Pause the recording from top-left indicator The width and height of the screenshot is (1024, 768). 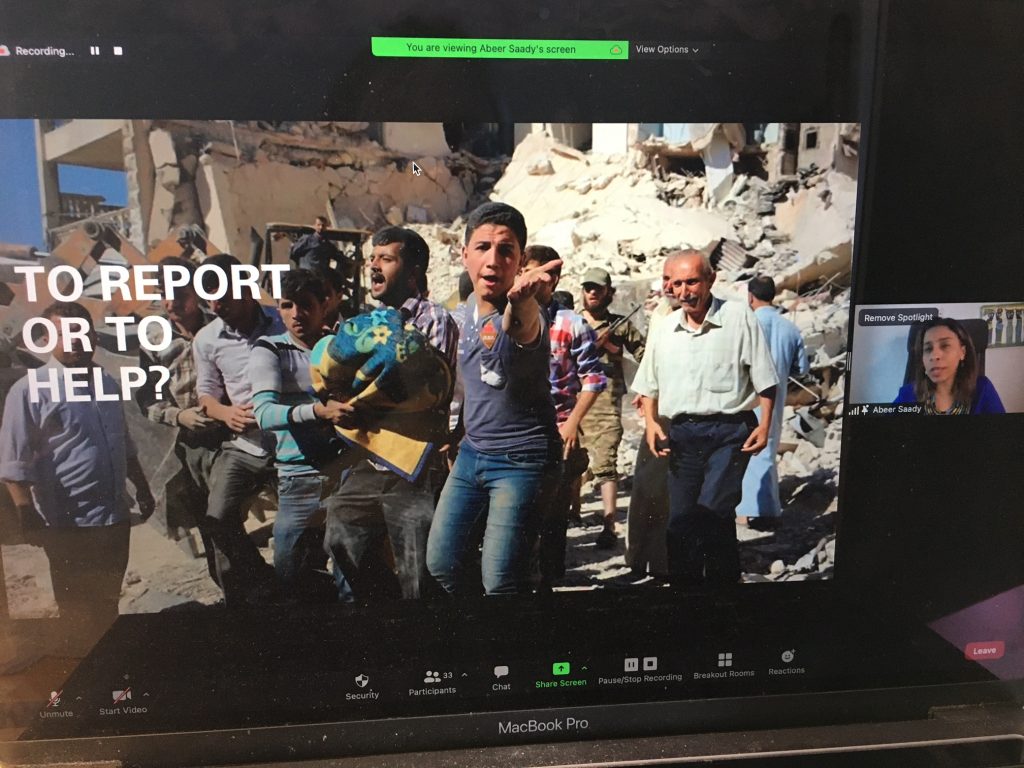(95, 50)
